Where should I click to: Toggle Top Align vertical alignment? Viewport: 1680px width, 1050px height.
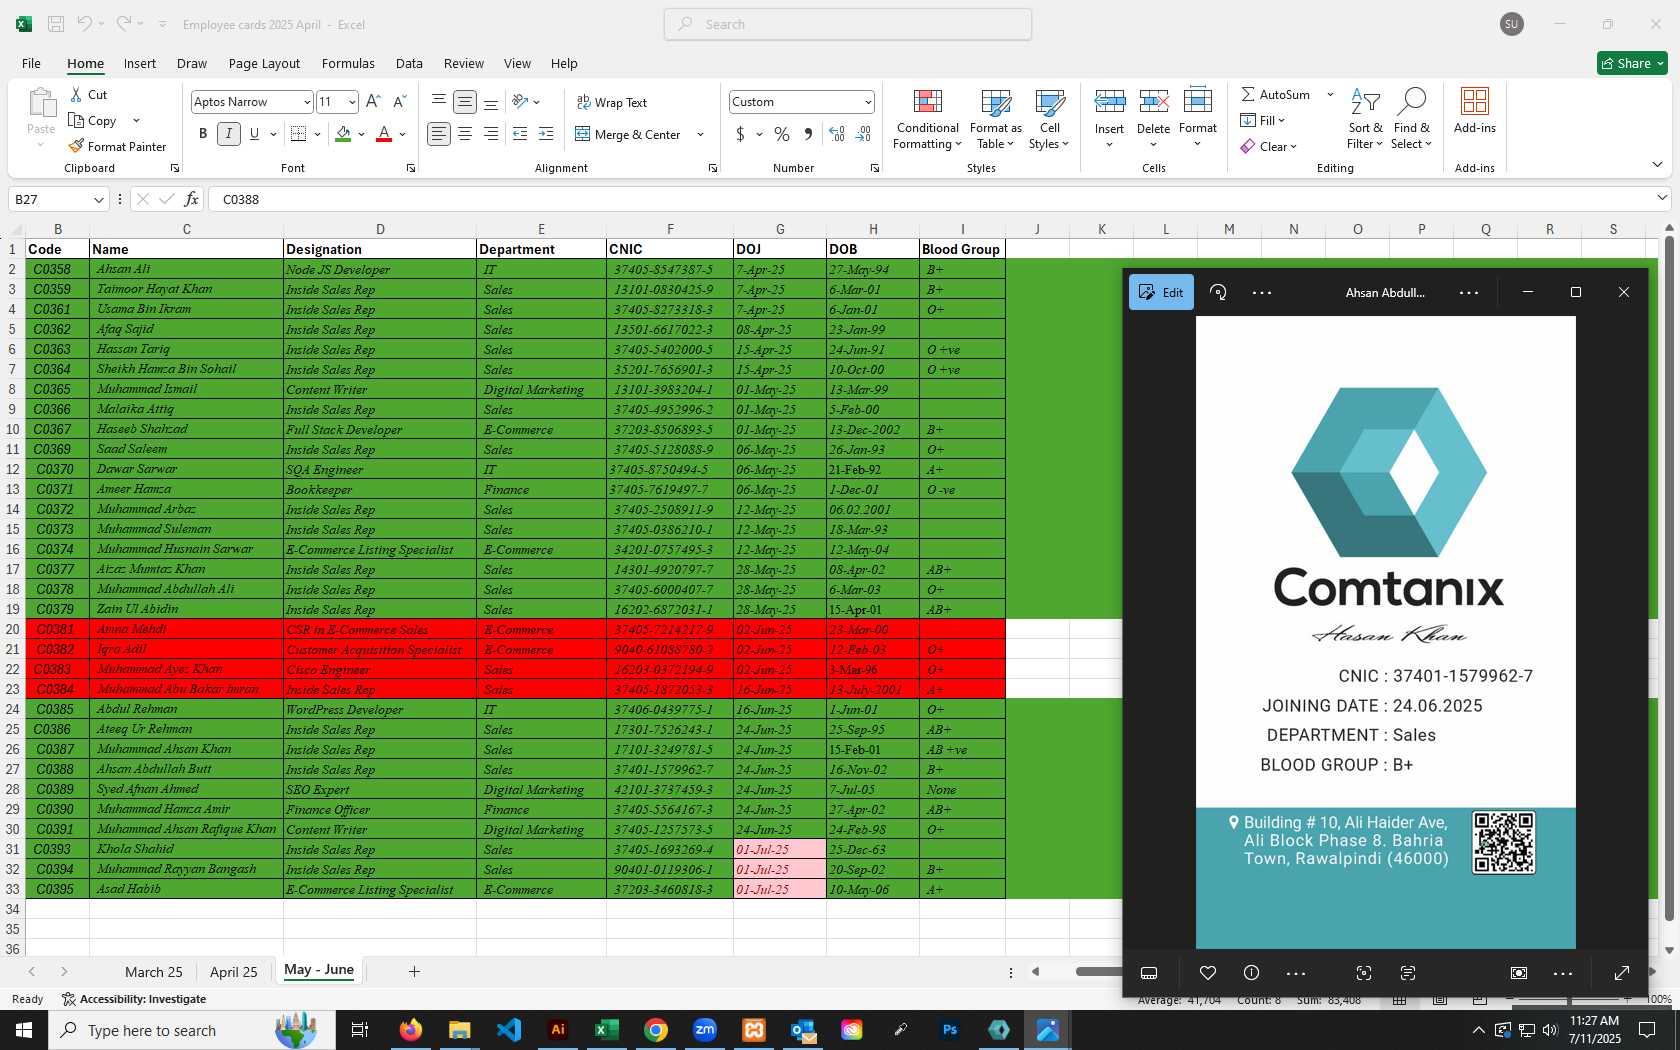tap(438, 102)
